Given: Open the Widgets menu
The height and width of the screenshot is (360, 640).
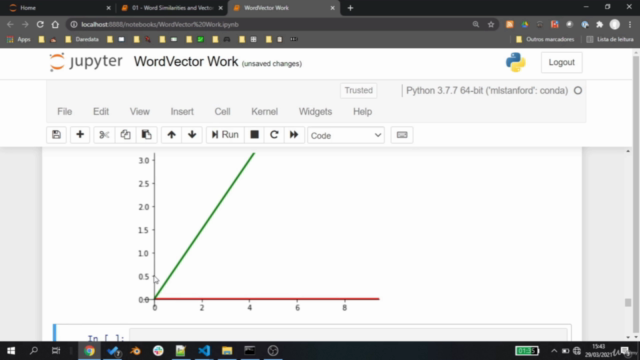Looking at the screenshot, I should [x=316, y=111].
